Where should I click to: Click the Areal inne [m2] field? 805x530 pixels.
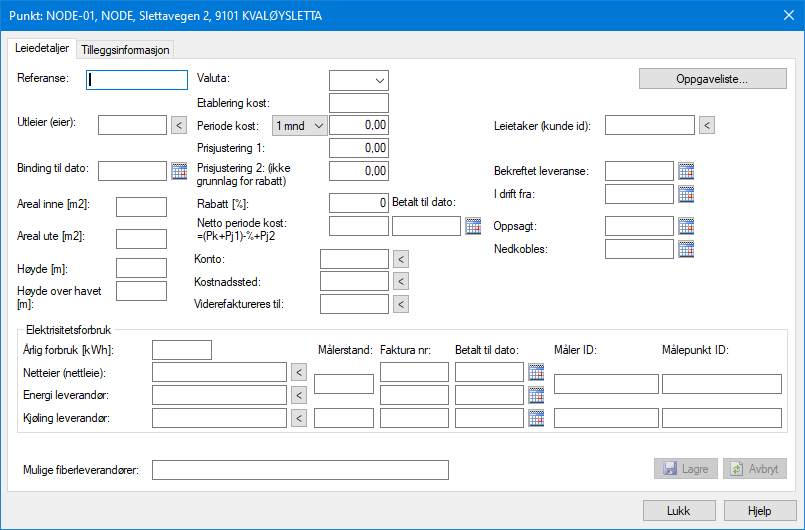(141, 207)
